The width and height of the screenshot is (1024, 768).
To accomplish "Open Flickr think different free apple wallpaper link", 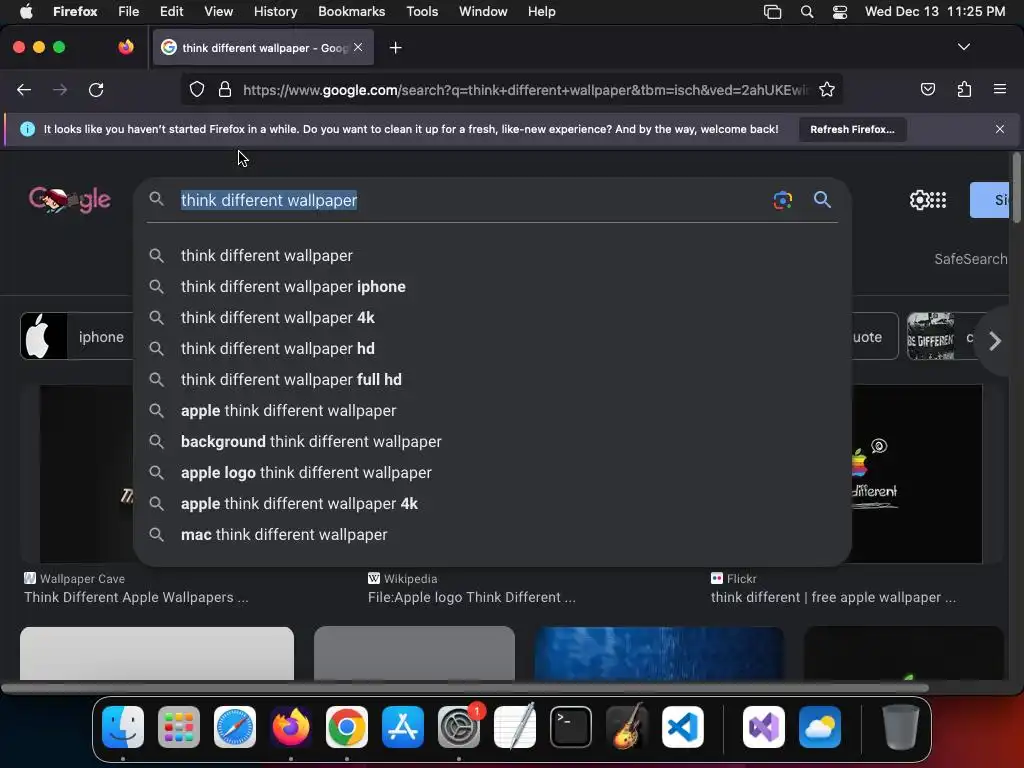I will click(x=833, y=598).
